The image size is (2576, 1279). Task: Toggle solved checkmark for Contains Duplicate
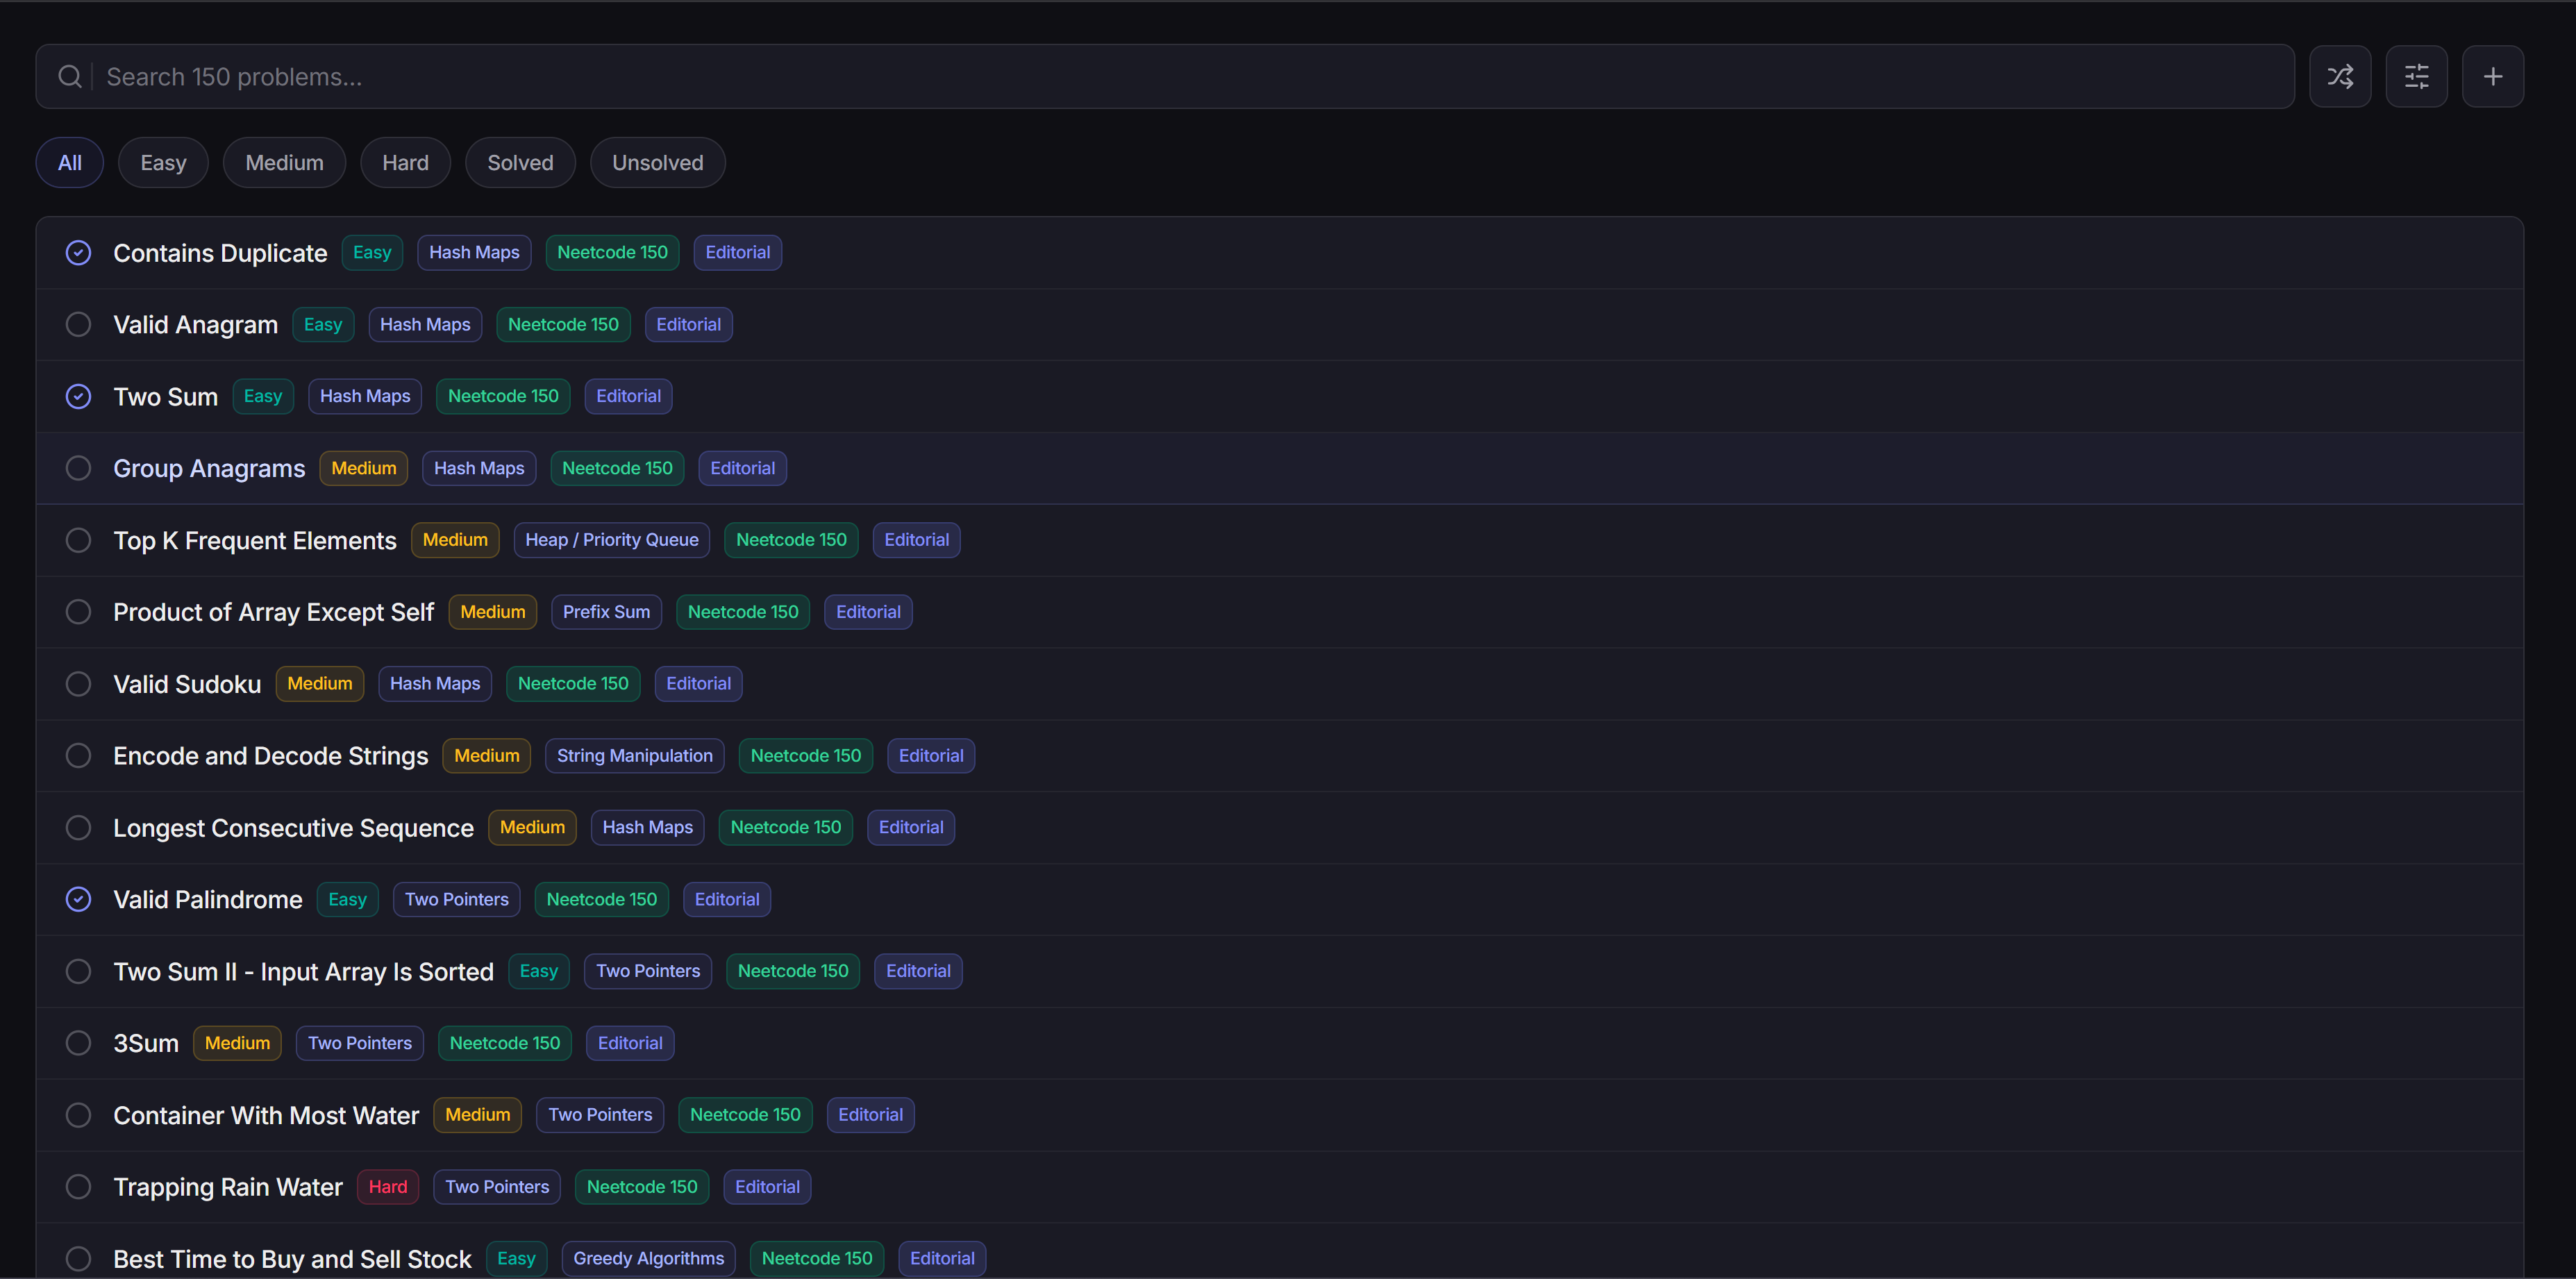coord(78,253)
